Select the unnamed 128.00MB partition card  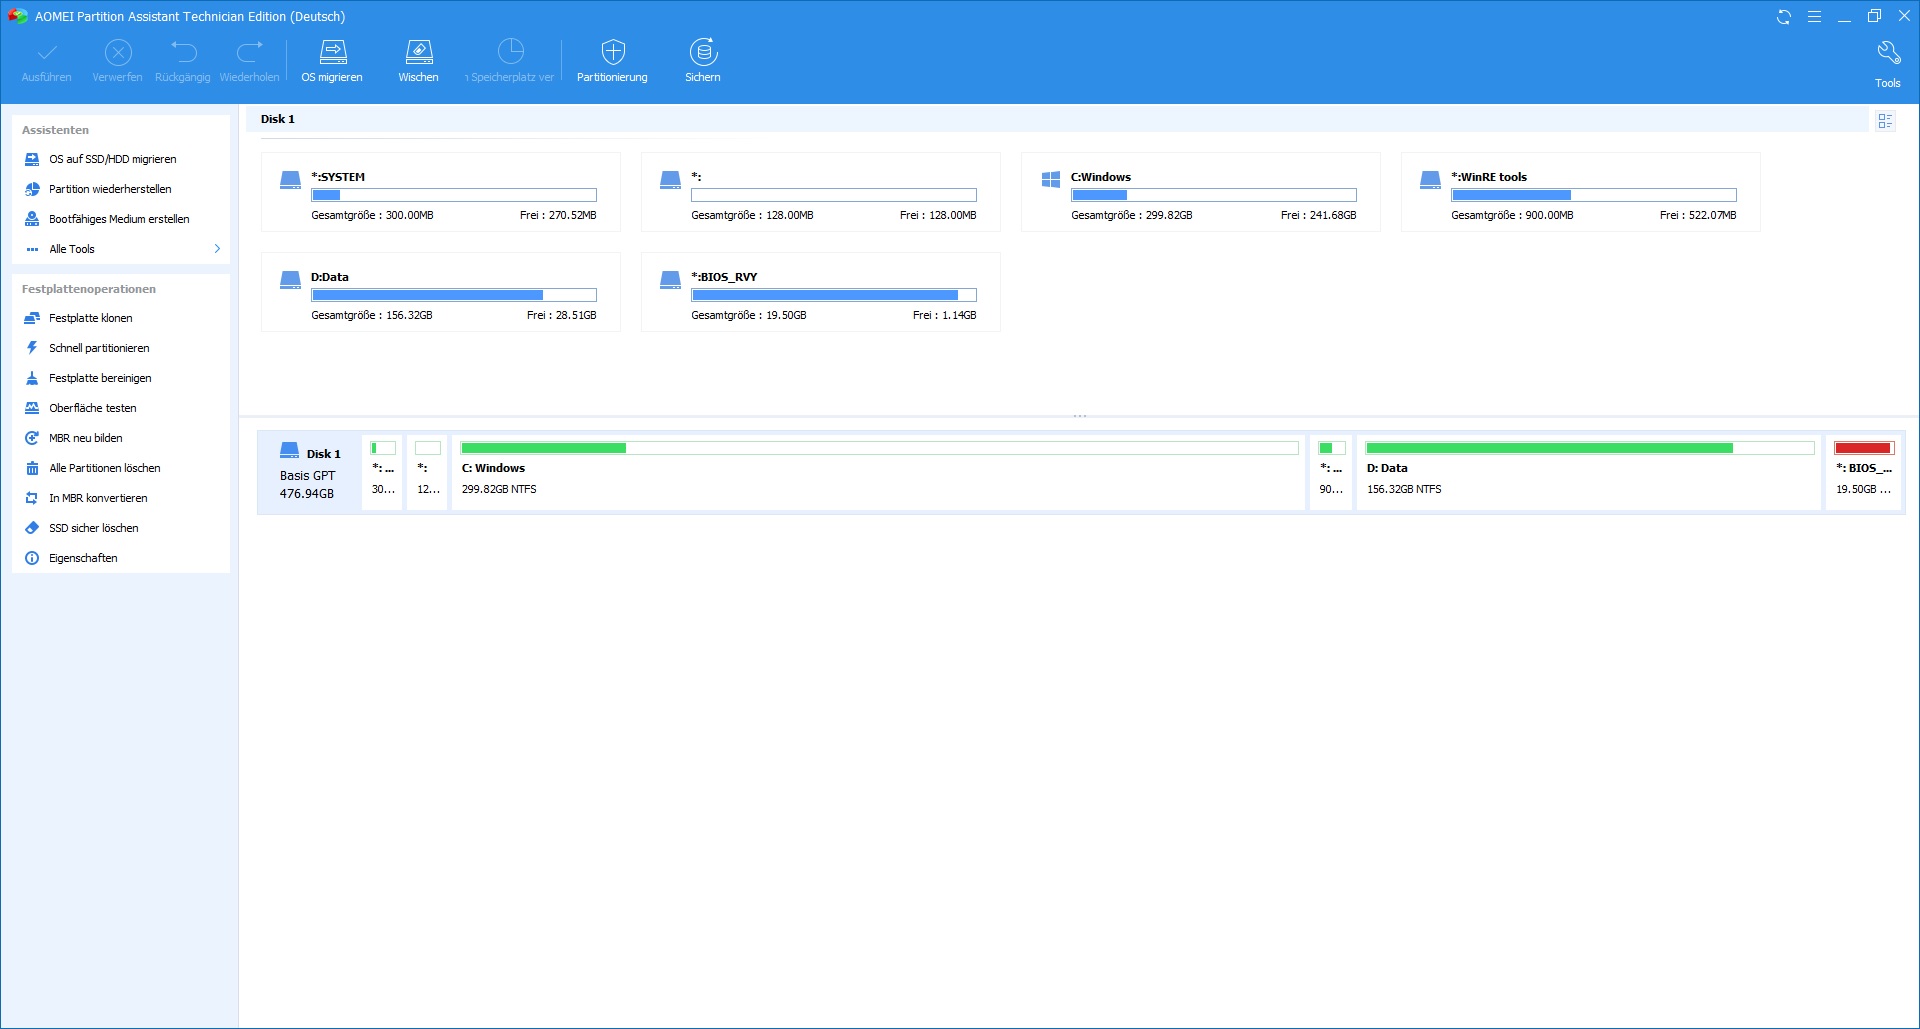pos(821,192)
